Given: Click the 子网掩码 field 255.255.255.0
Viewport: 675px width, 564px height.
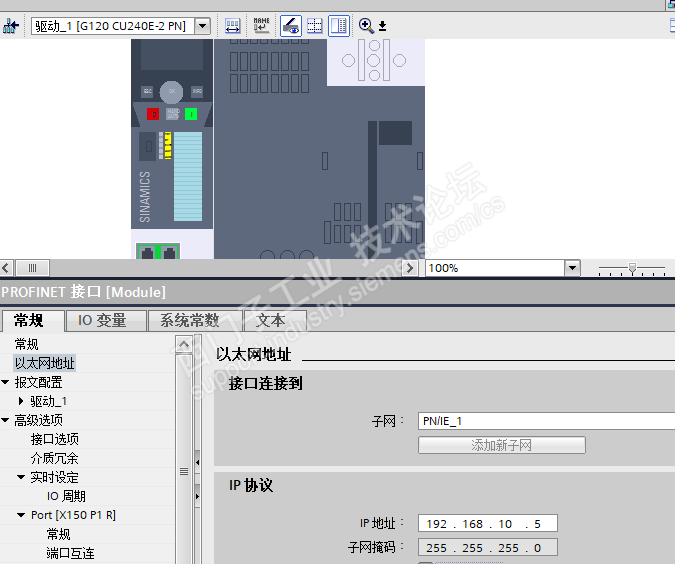Looking at the screenshot, I should (488, 548).
